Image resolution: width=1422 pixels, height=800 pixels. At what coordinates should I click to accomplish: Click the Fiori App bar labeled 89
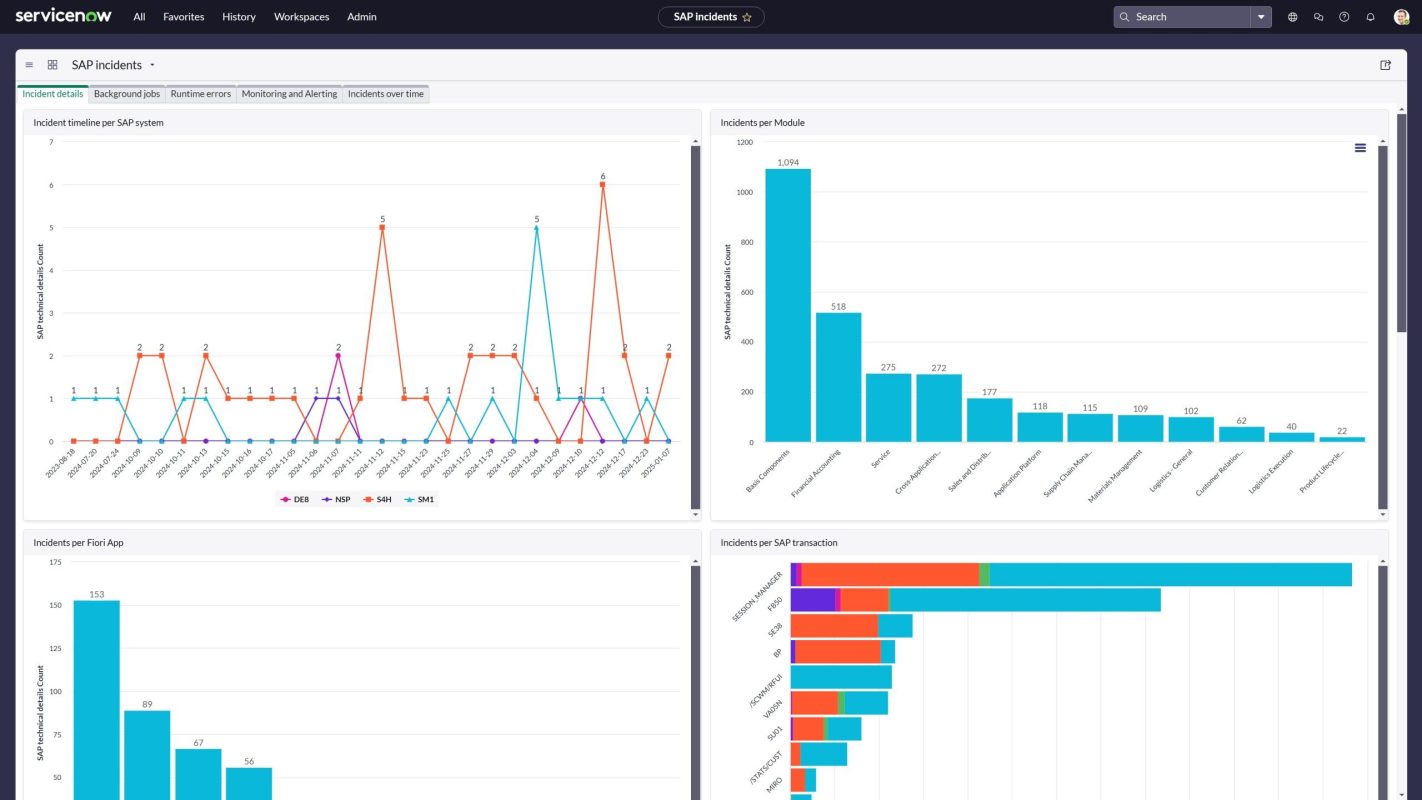pyautogui.click(x=147, y=755)
